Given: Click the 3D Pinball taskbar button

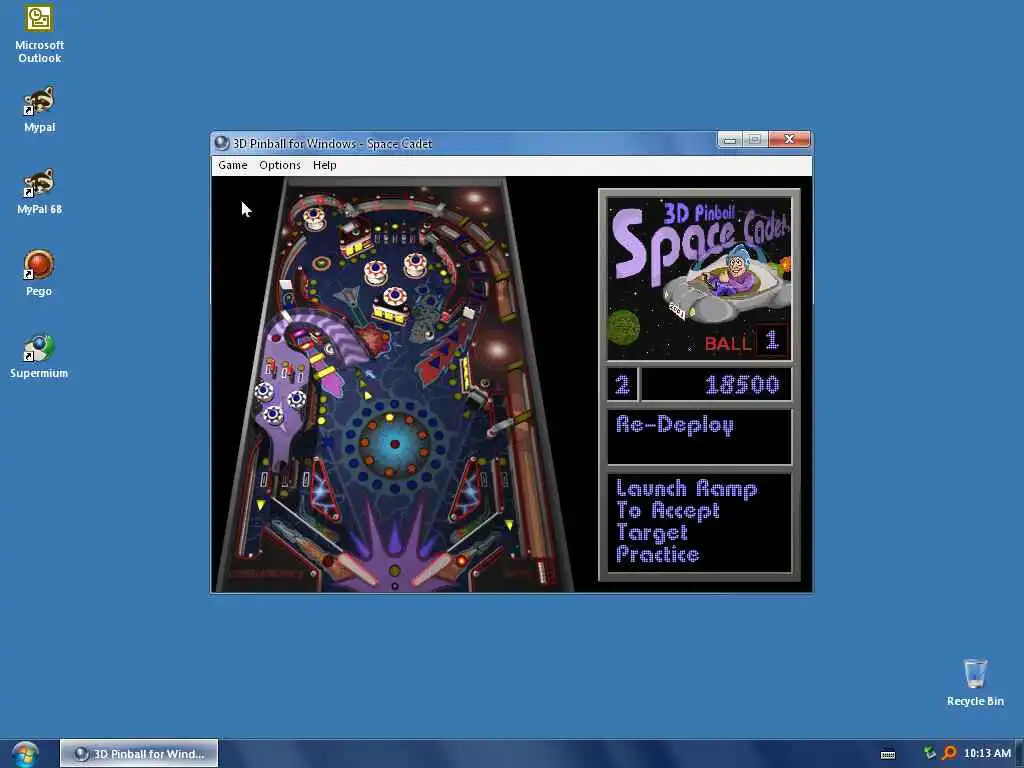Looking at the screenshot, I should [139, 754].
